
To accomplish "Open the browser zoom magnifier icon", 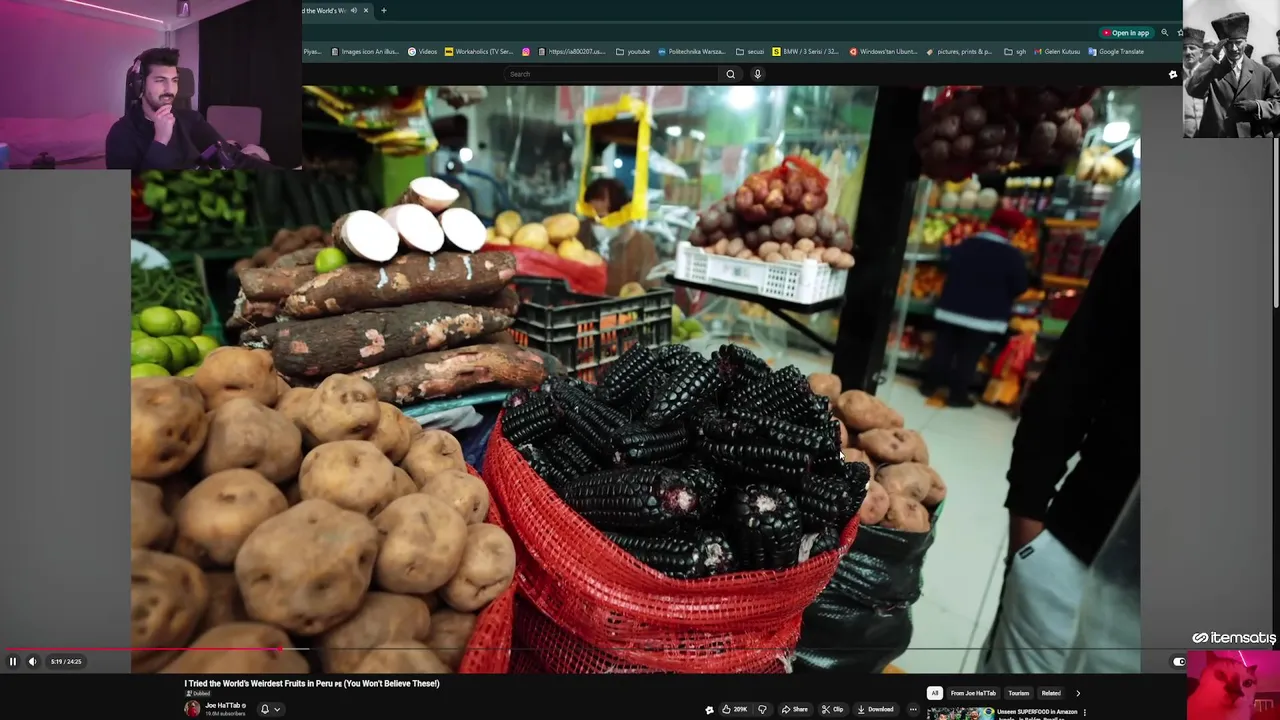I will click(x=1164, y=33).
